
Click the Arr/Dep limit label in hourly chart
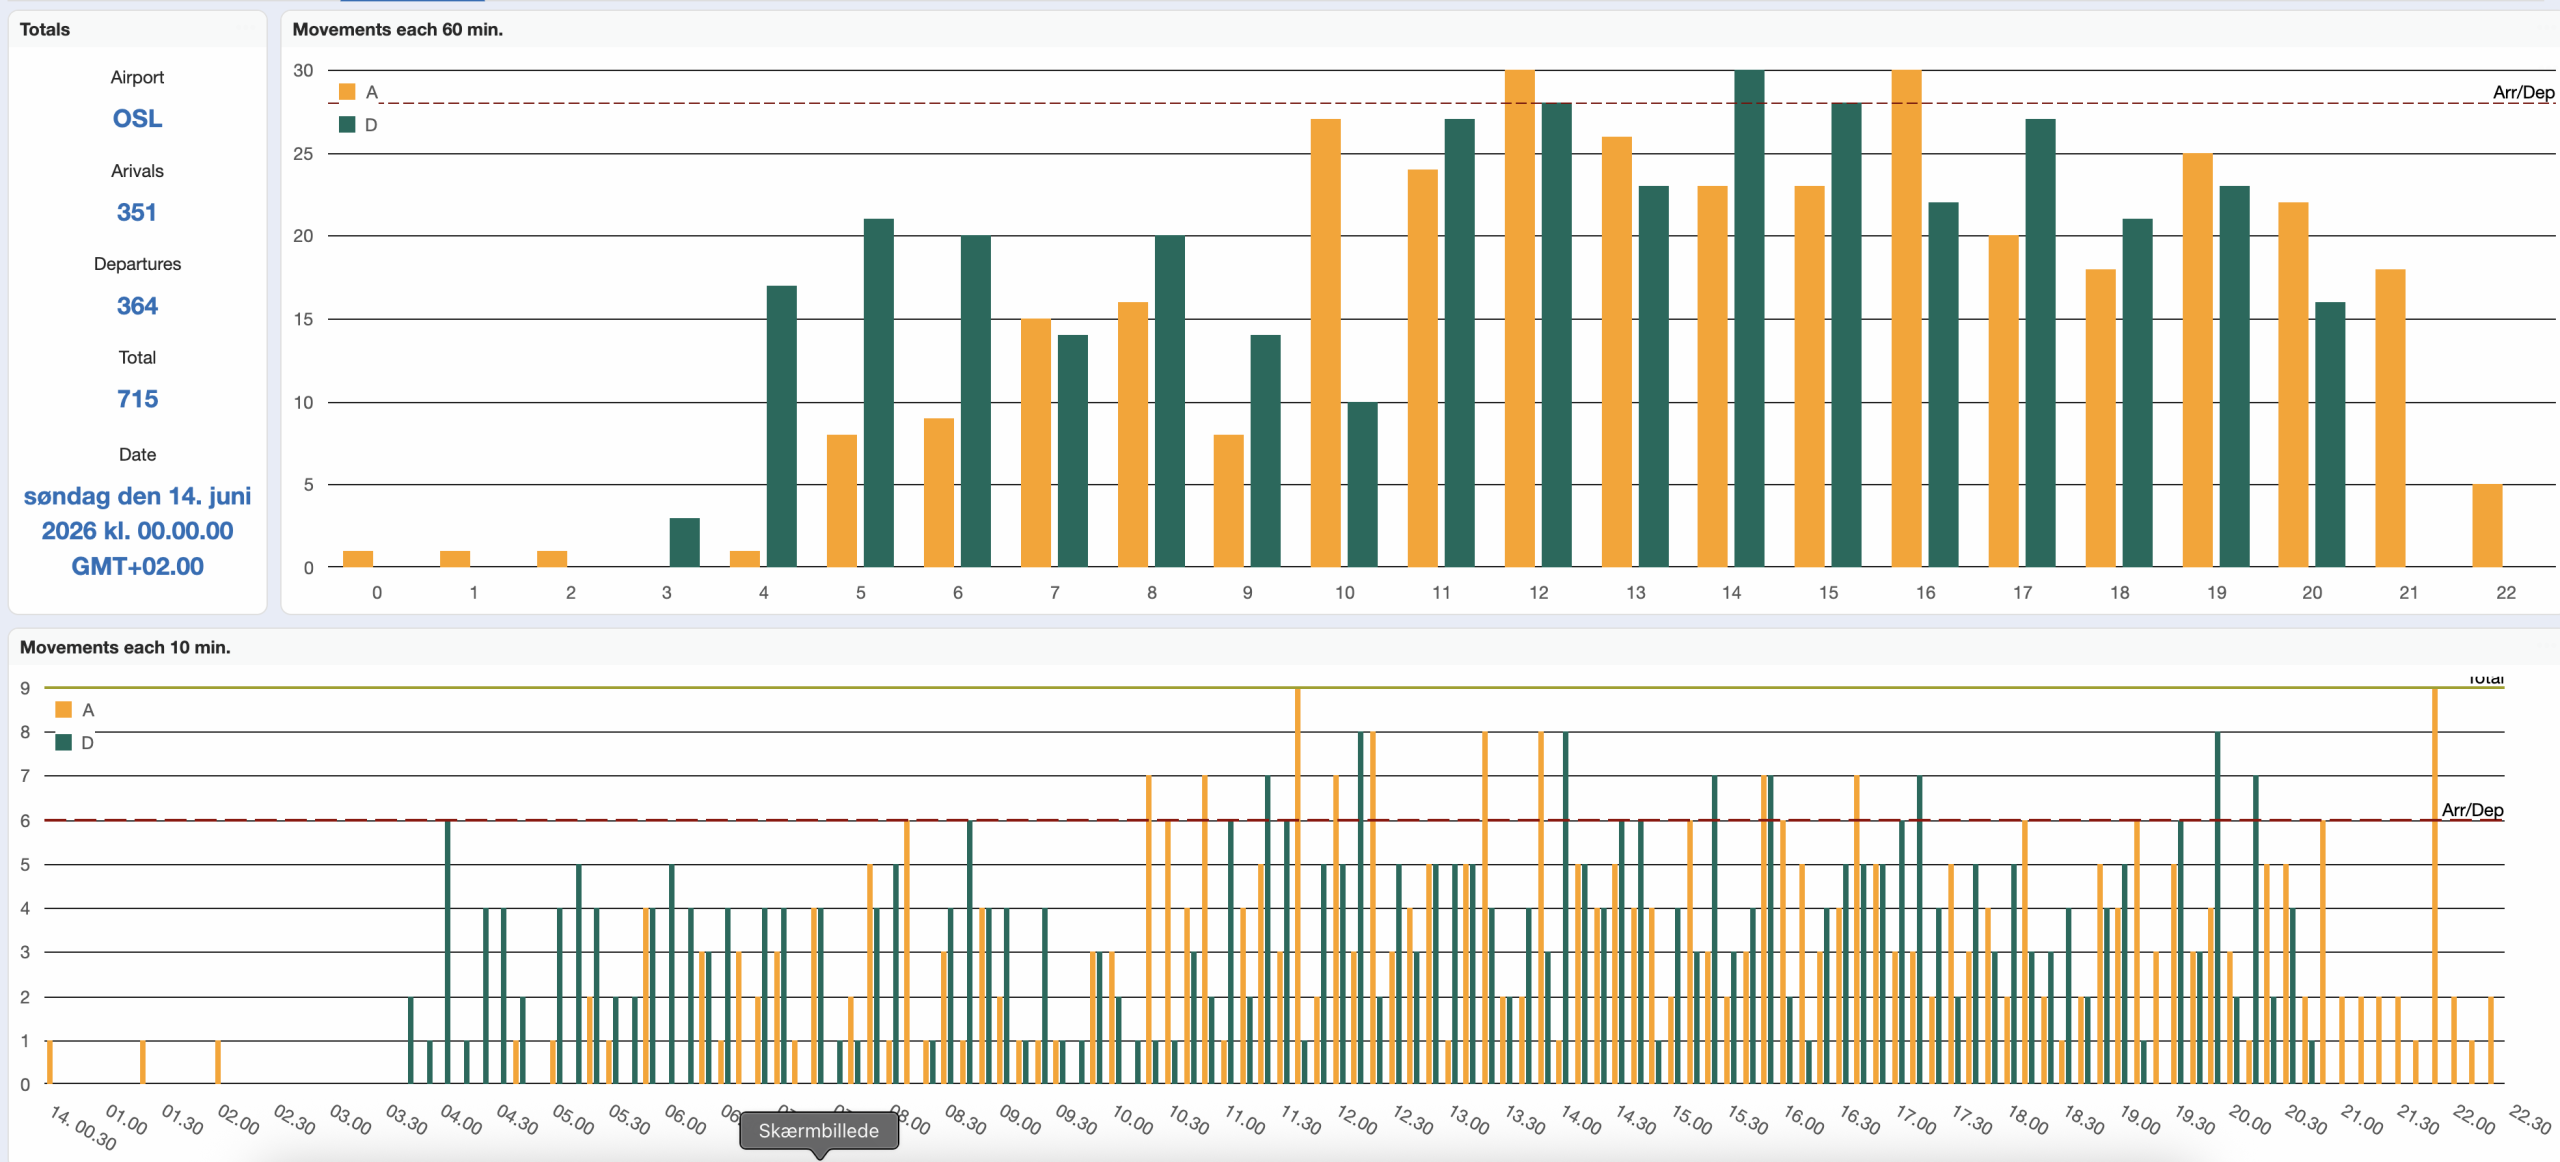click(x=2523, y=92)
